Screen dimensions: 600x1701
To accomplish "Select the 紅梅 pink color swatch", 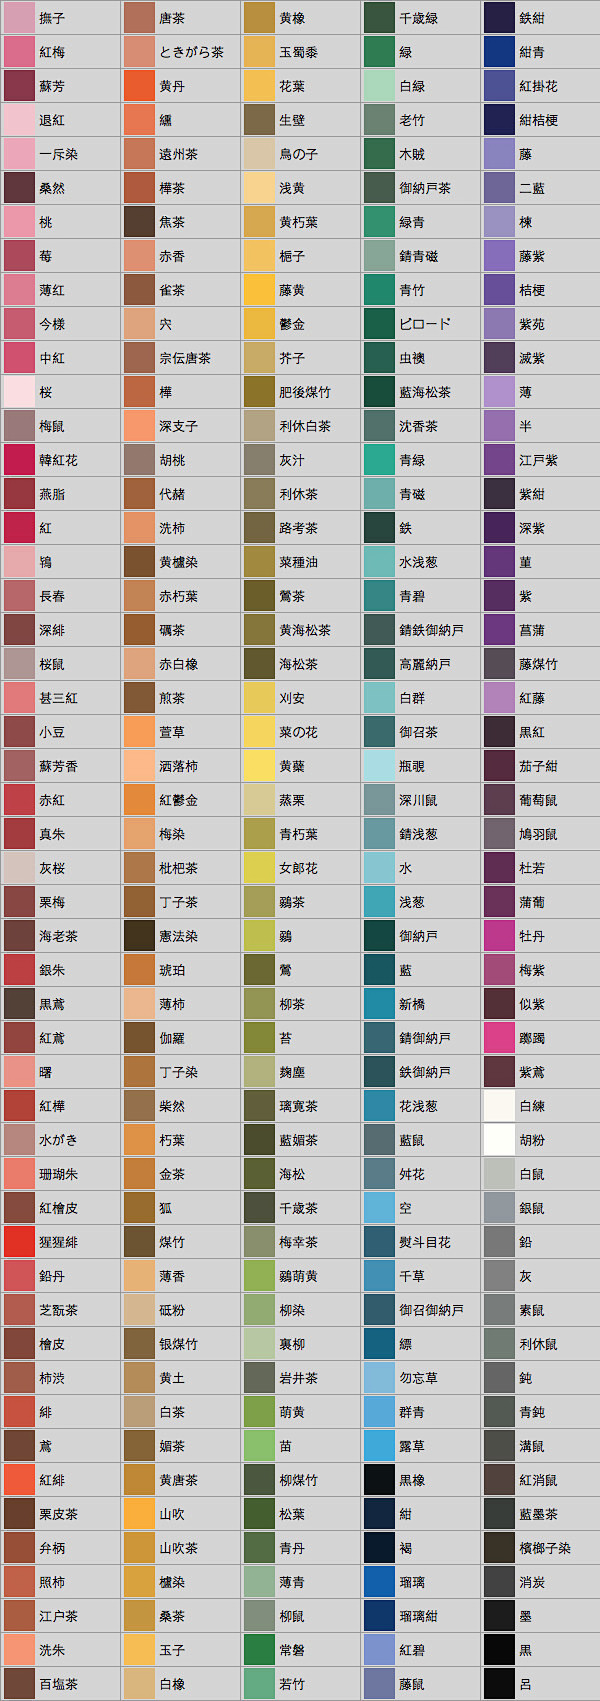I will (x=19, y=52).
